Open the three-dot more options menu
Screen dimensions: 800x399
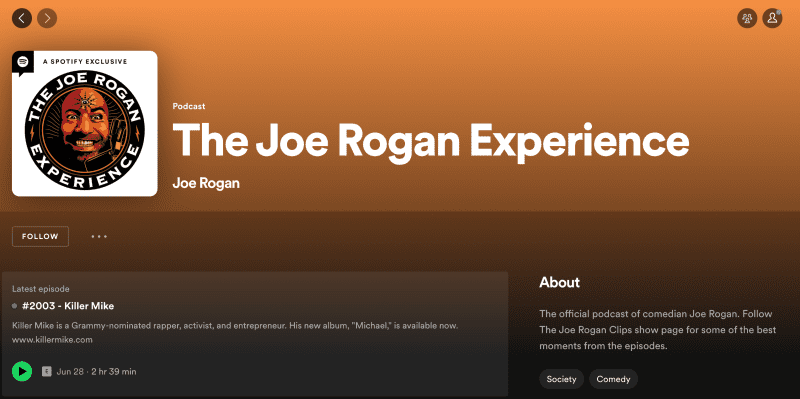99,236
